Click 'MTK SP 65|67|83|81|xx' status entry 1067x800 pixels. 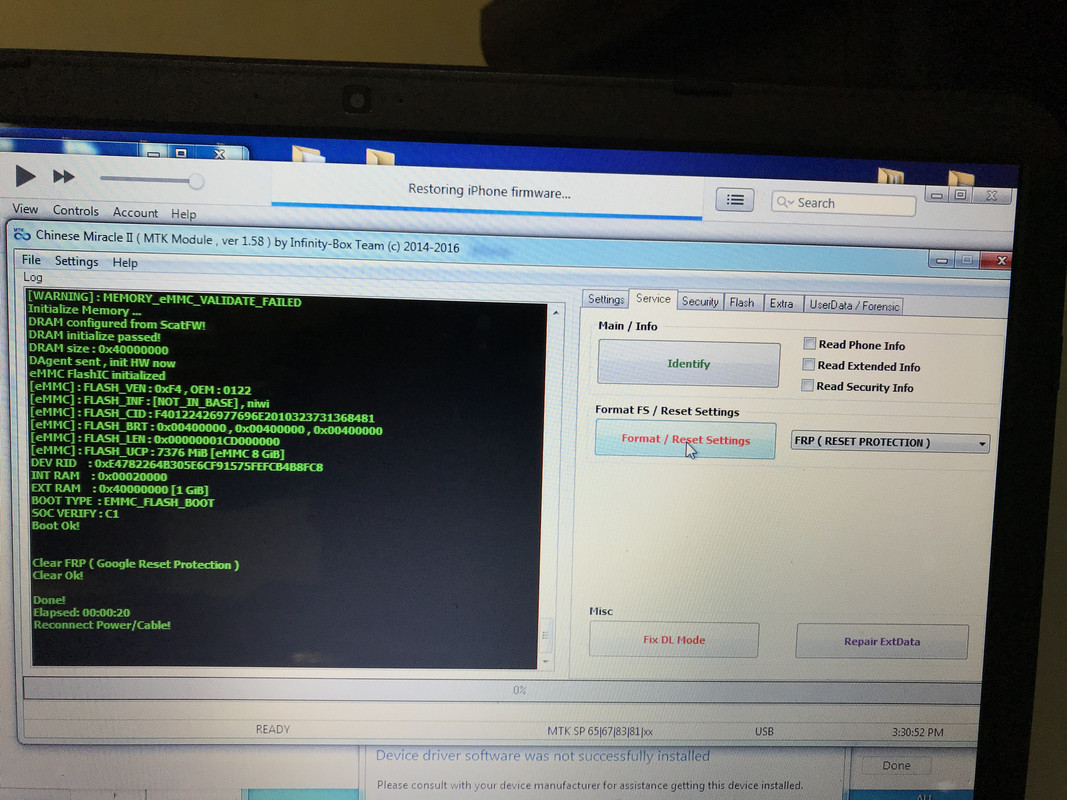coord(600,732)
